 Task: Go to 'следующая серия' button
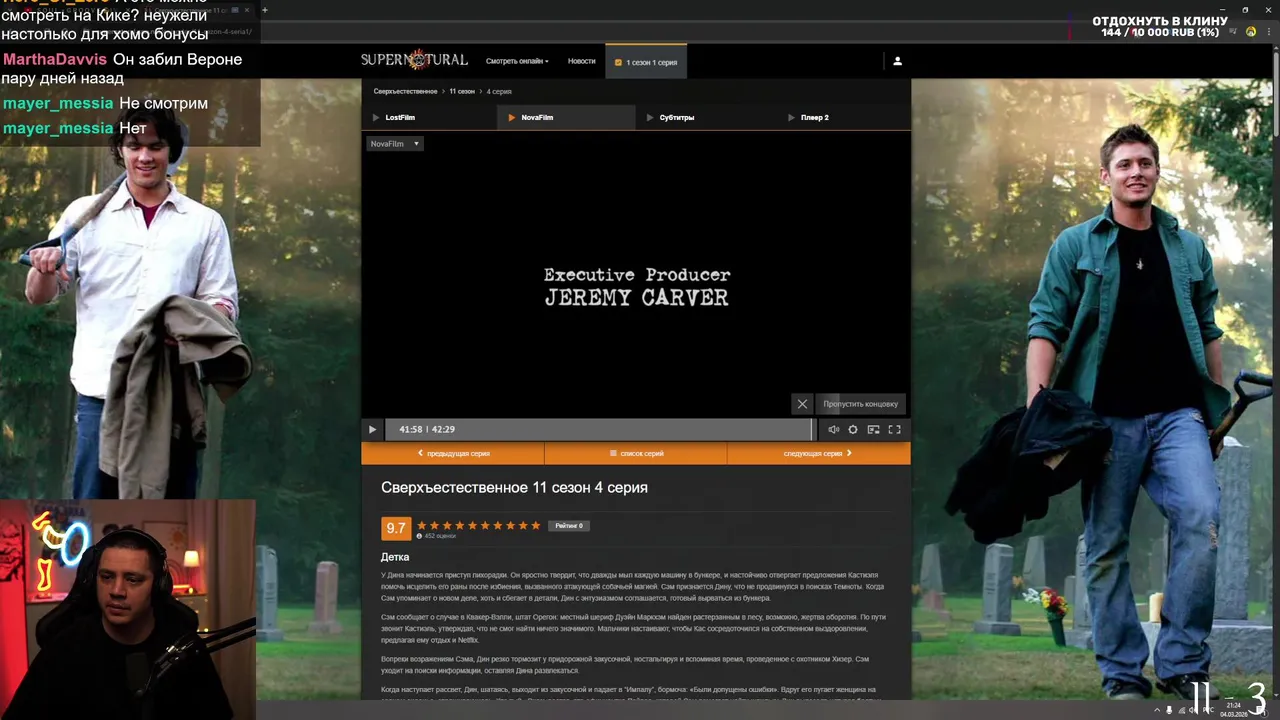click(x=819, y=453)
